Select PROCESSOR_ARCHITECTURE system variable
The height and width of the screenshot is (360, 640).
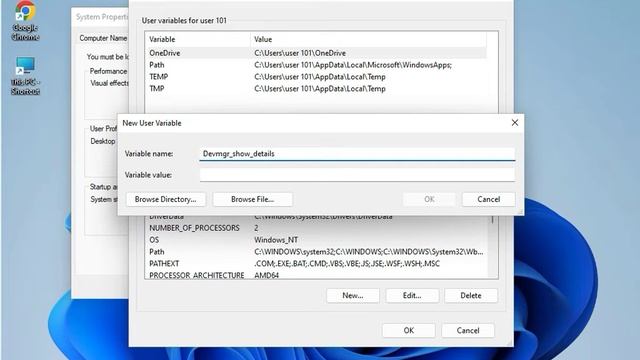(x=316, y=275)
